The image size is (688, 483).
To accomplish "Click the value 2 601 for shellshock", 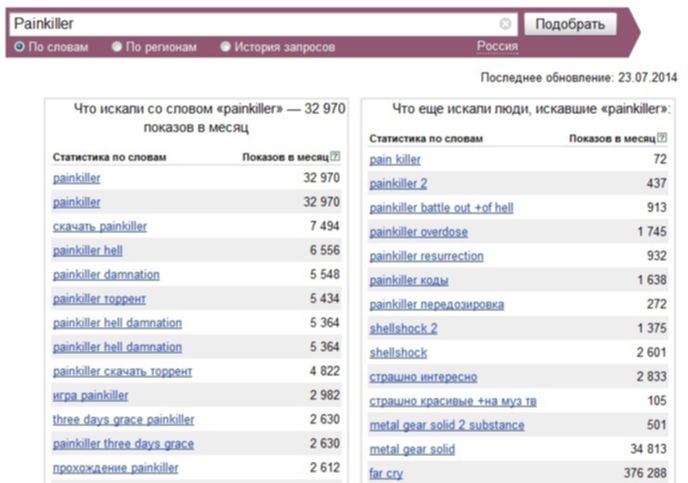I will (652, 352).
